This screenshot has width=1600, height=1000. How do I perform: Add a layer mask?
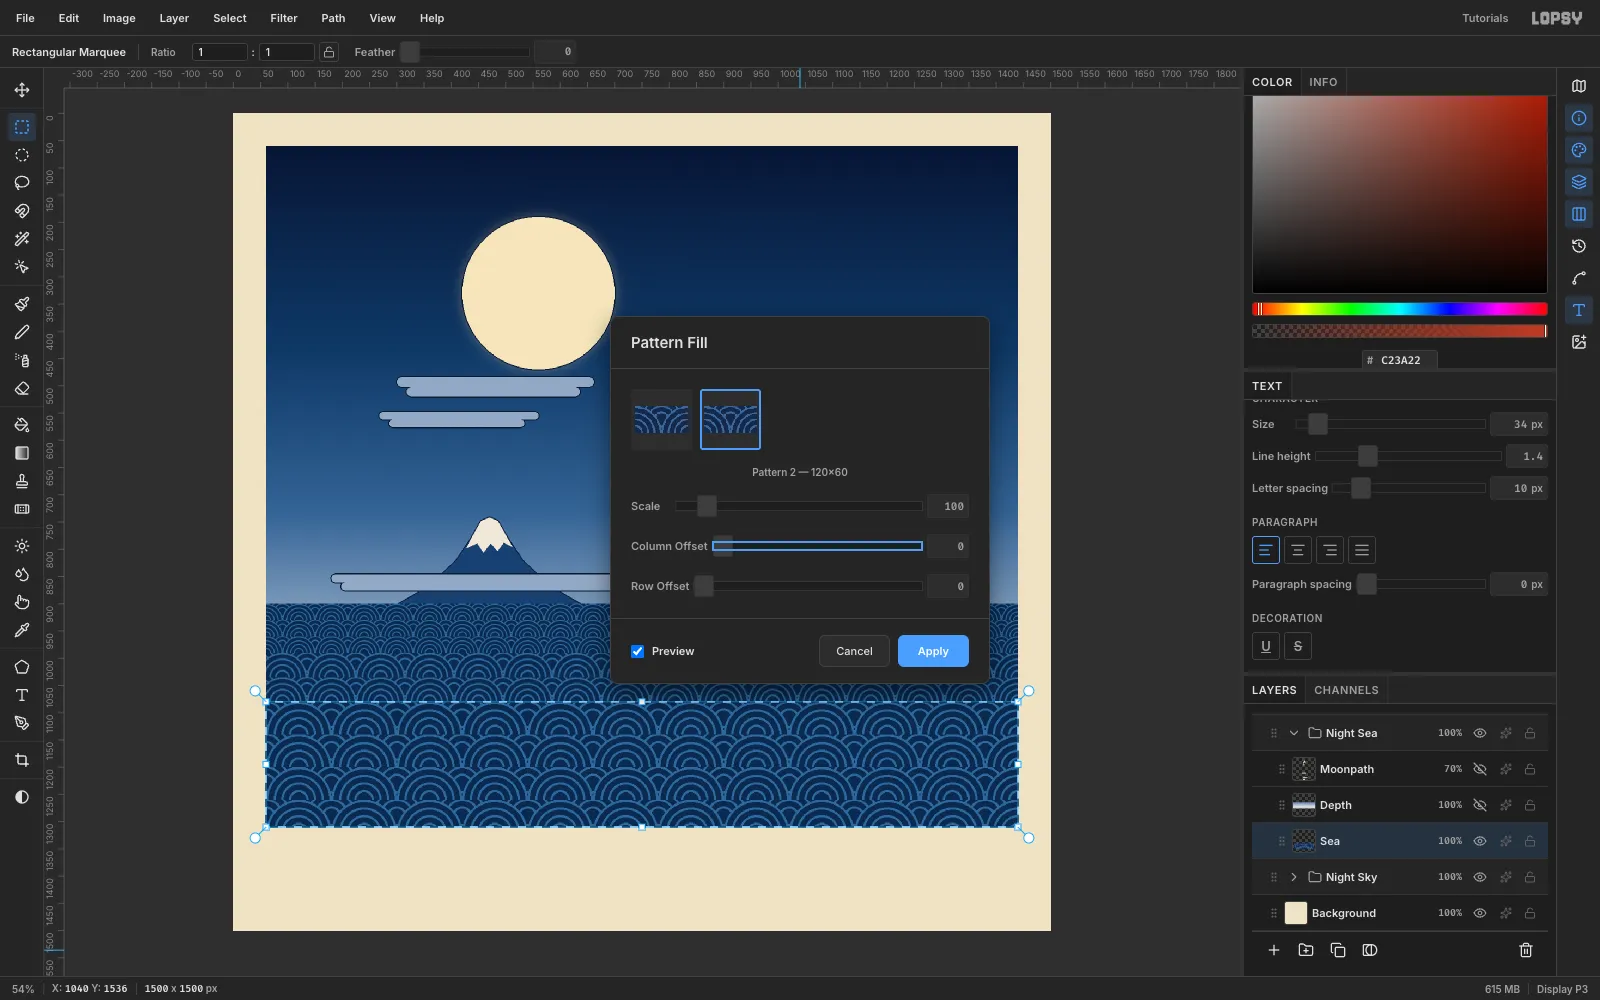(1370, 950)
